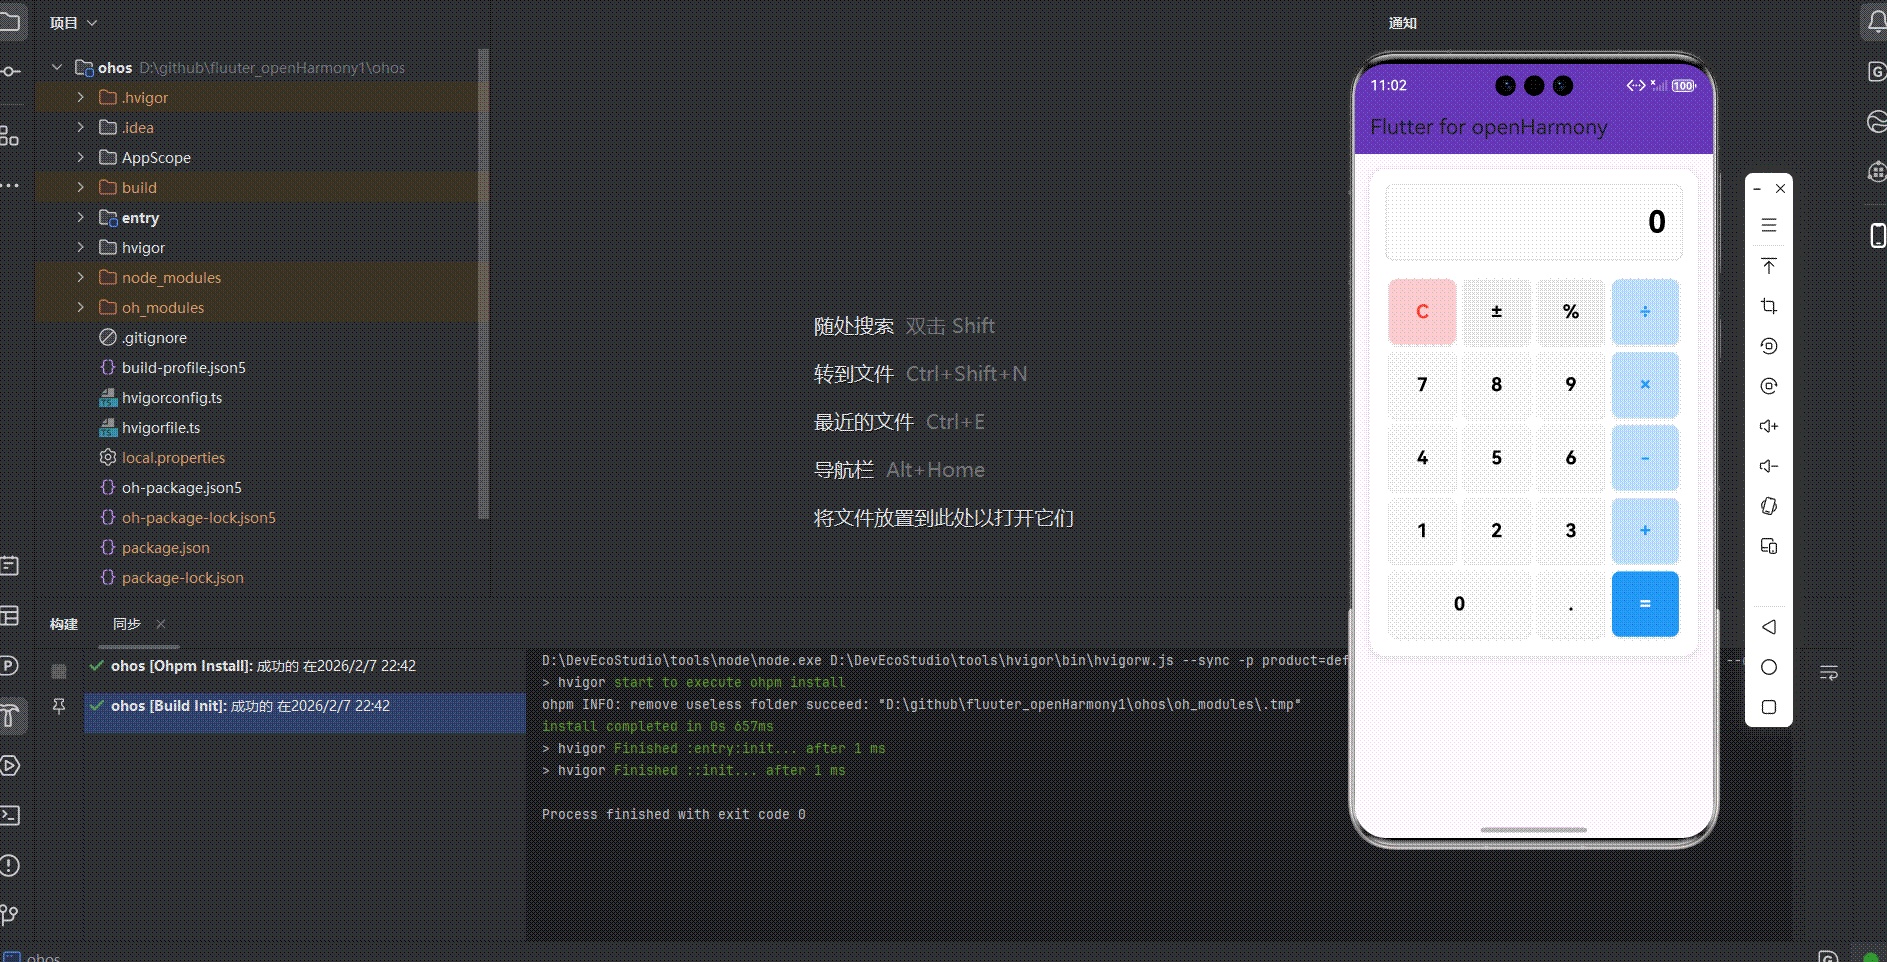Open package.json file

tap(165, 547)
